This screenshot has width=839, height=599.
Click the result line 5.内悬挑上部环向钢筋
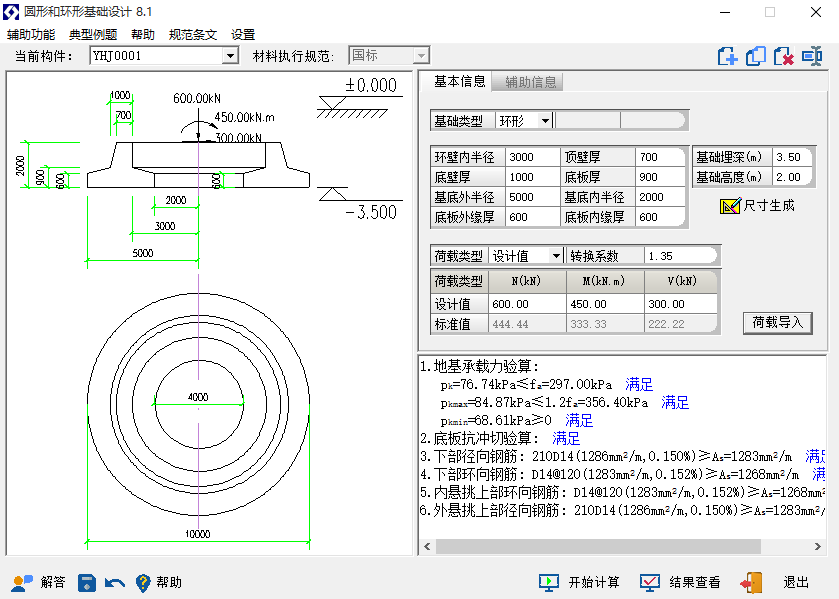coord(622,492)
